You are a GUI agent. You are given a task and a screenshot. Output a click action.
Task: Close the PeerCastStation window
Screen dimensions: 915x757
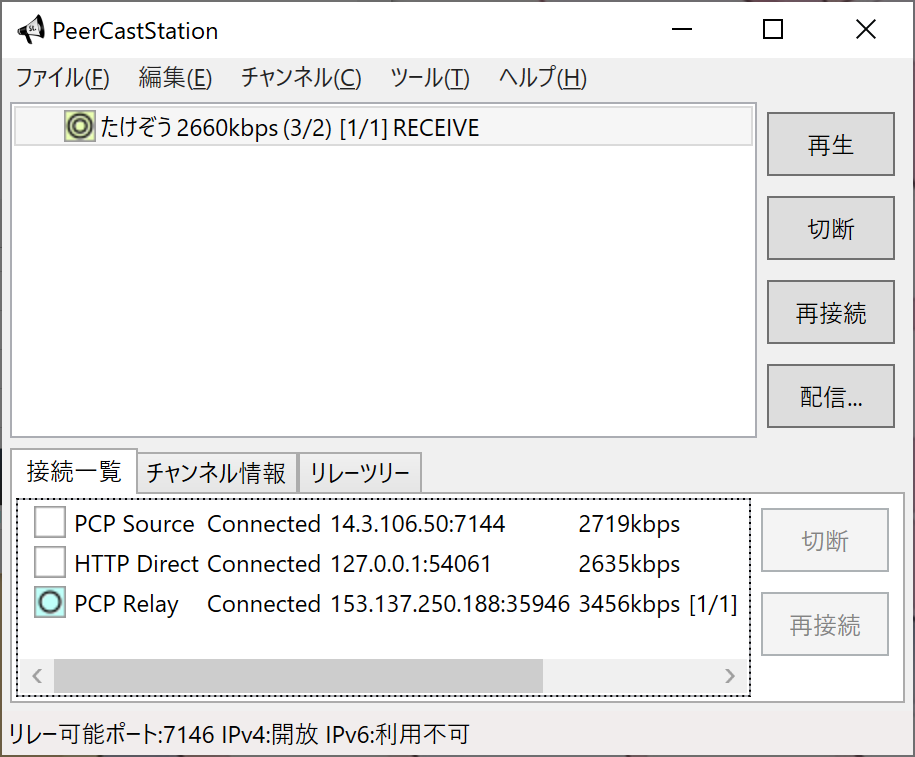865,29
